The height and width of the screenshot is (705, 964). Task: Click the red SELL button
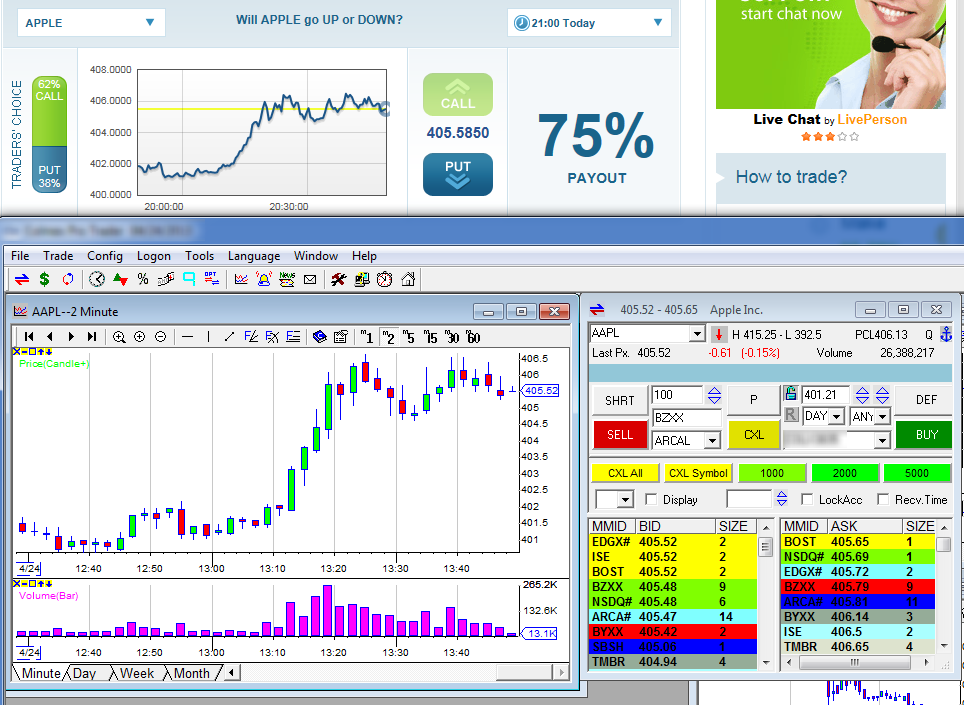620,435
